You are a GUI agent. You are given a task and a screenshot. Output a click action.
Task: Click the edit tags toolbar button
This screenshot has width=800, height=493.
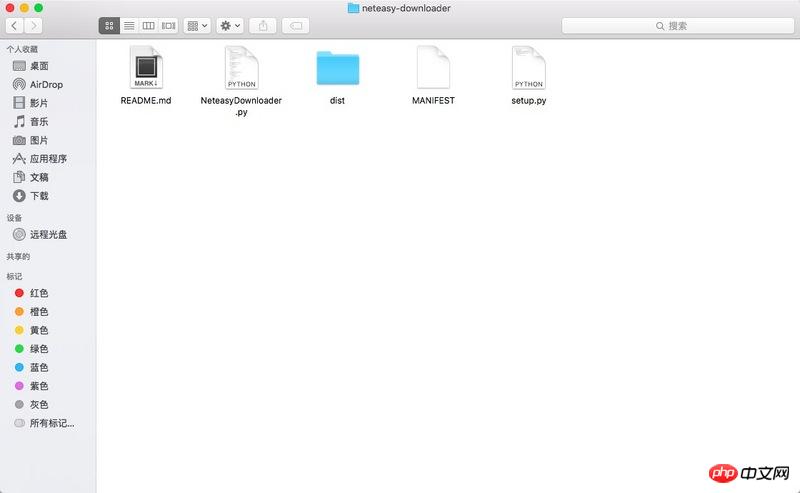click(295, 26)
